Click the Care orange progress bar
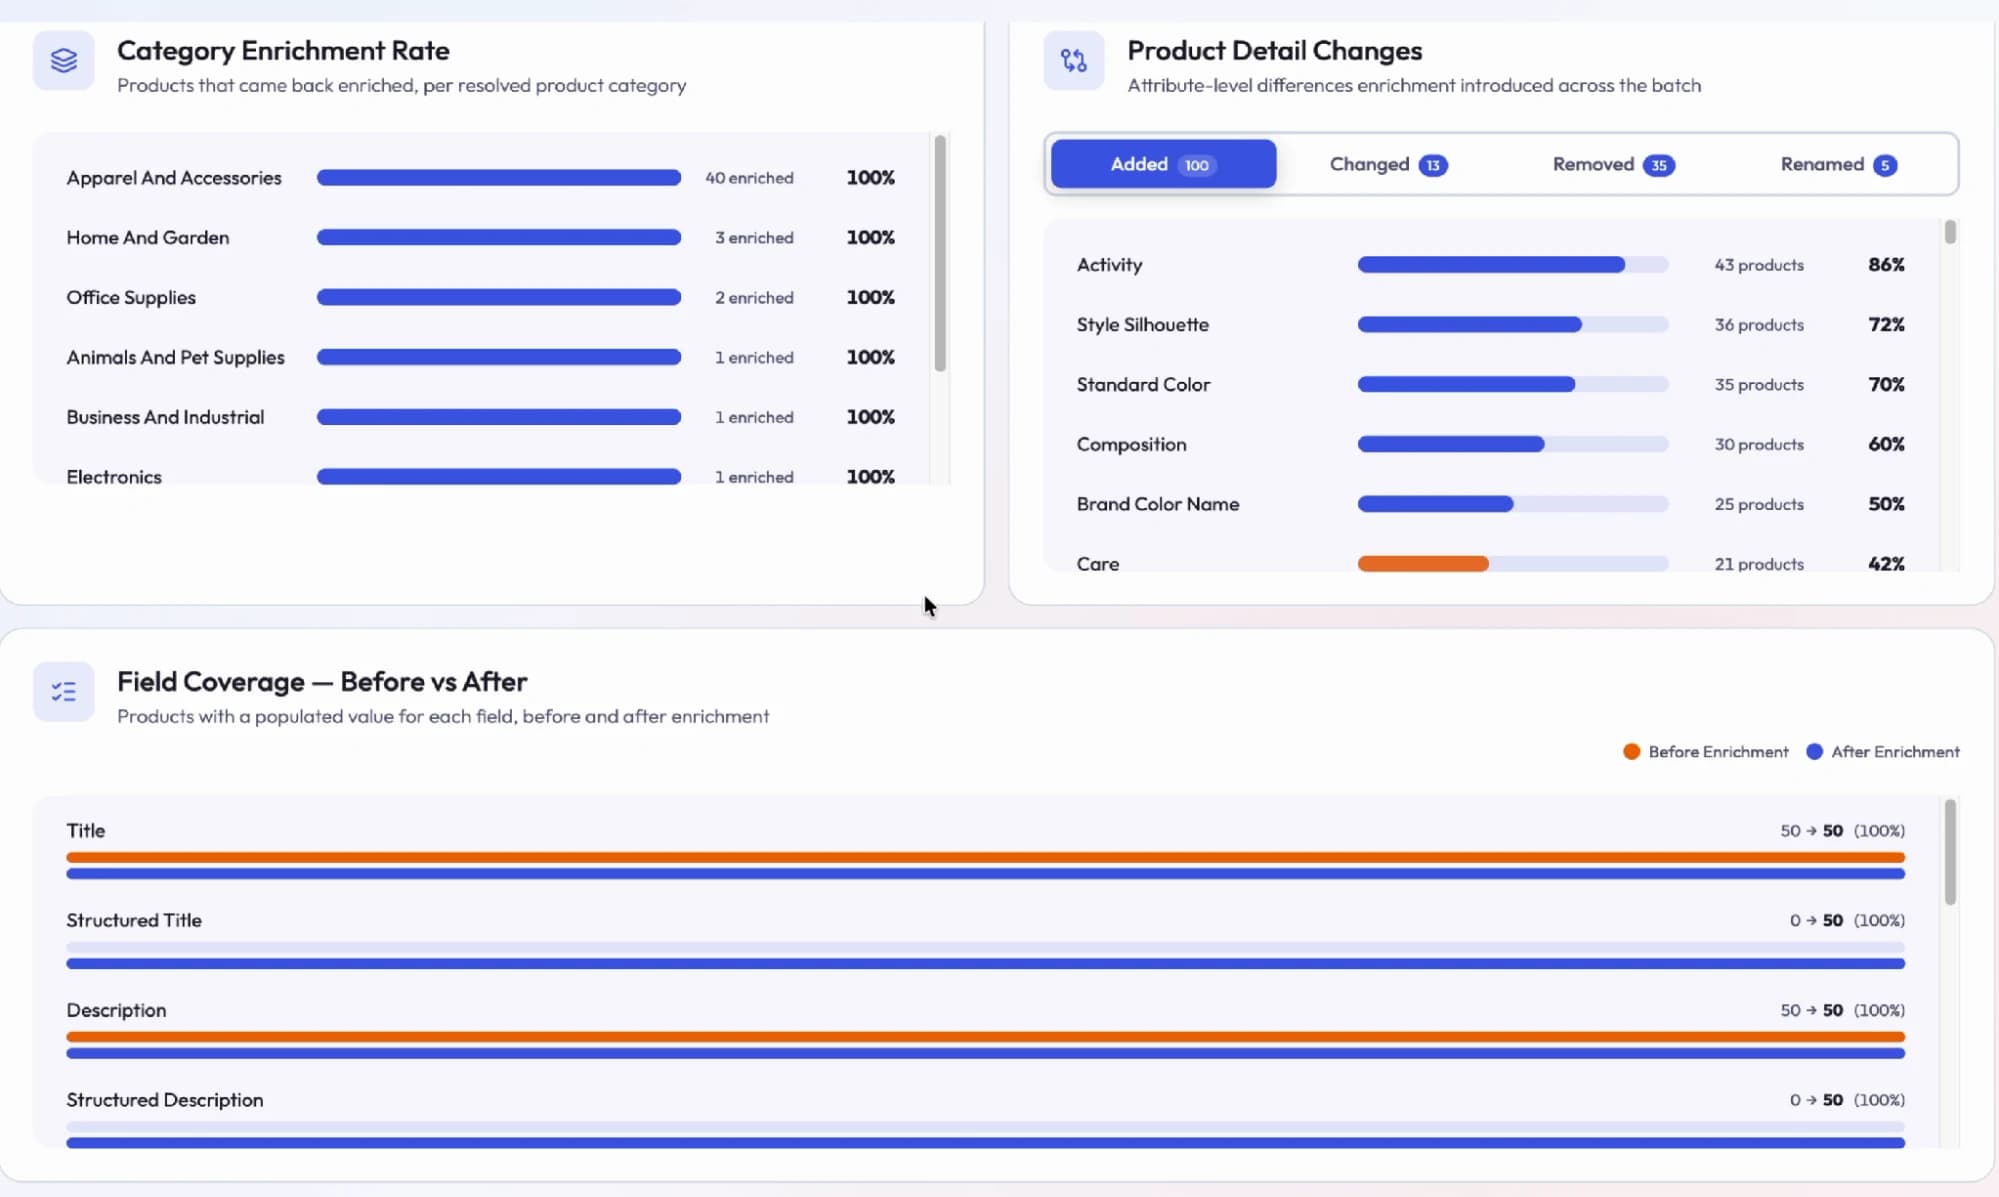The width and height of the screenshot is (1999, 1197). (x=1423, y=564)
